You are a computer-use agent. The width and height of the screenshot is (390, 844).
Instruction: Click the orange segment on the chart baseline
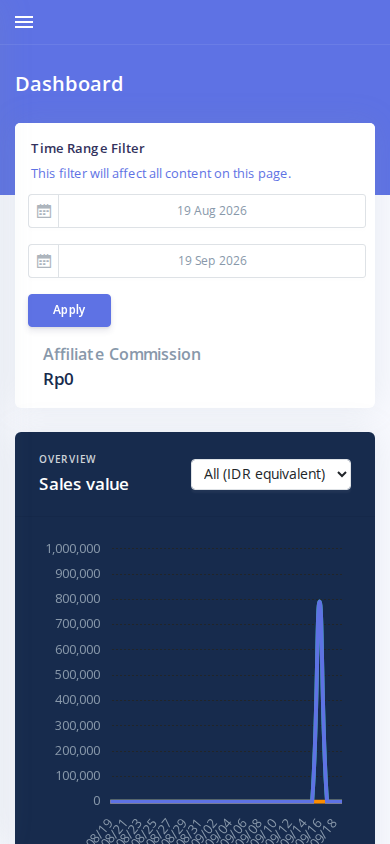tap(320, 801)
